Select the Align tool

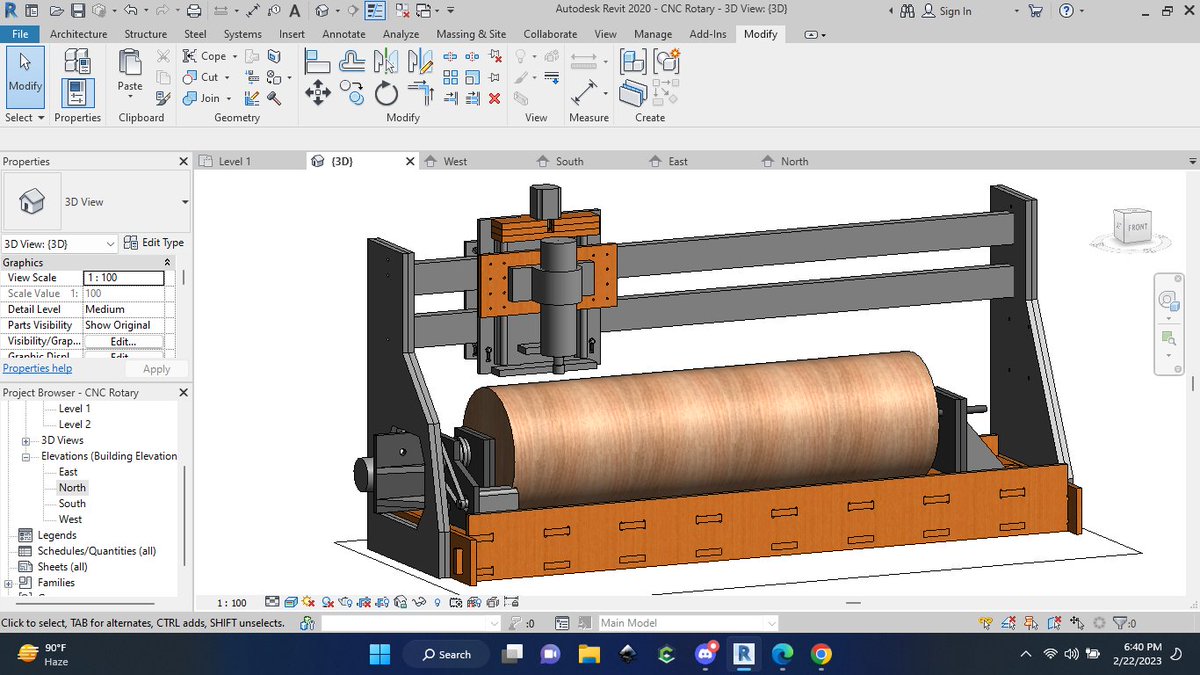point(318,62)
